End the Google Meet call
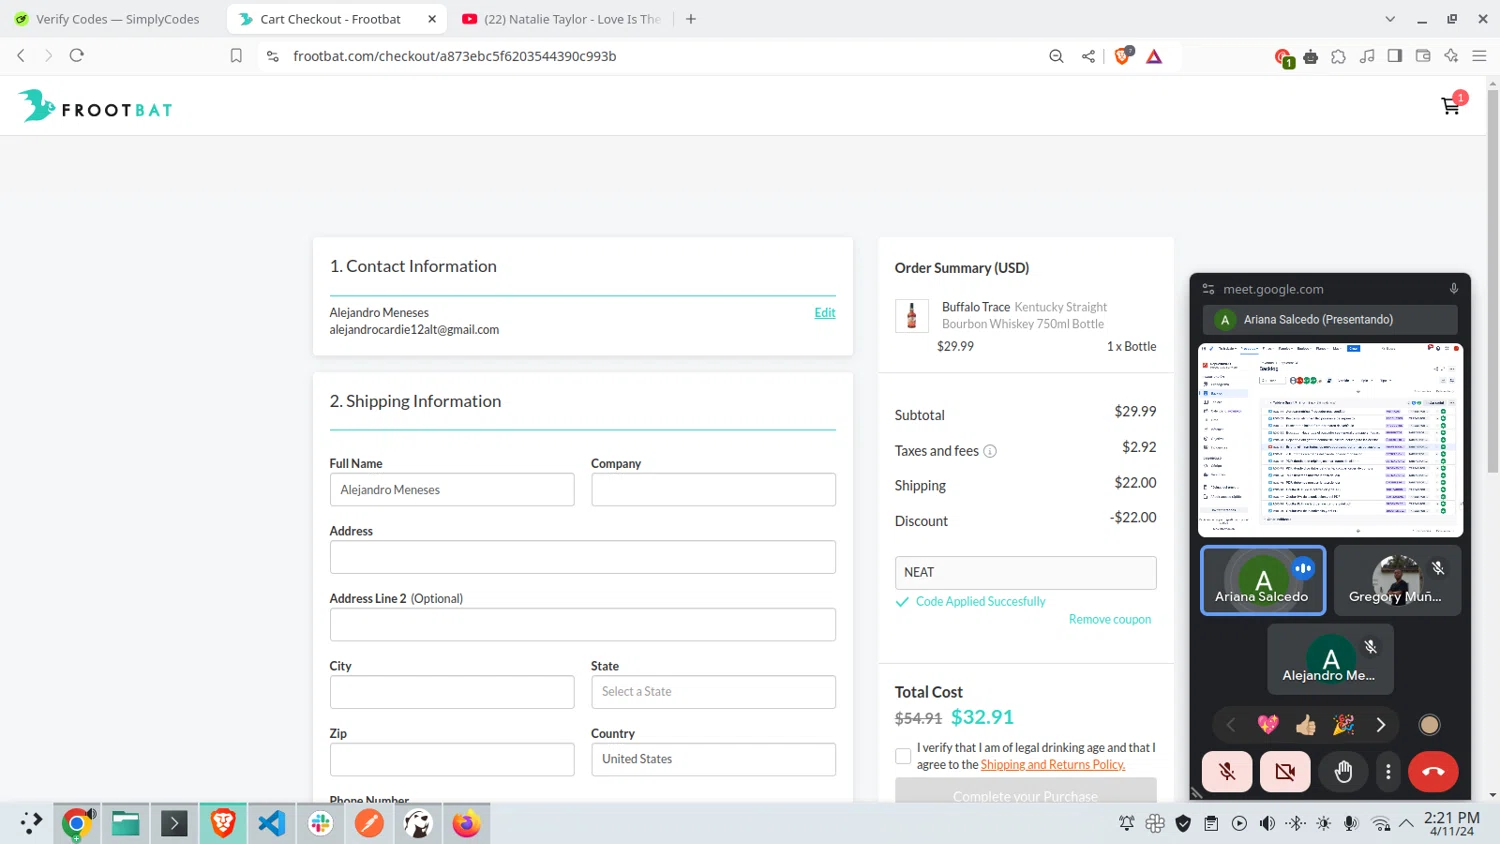Viewport: 1500px width, 844px height. [x=1433, y=771]
